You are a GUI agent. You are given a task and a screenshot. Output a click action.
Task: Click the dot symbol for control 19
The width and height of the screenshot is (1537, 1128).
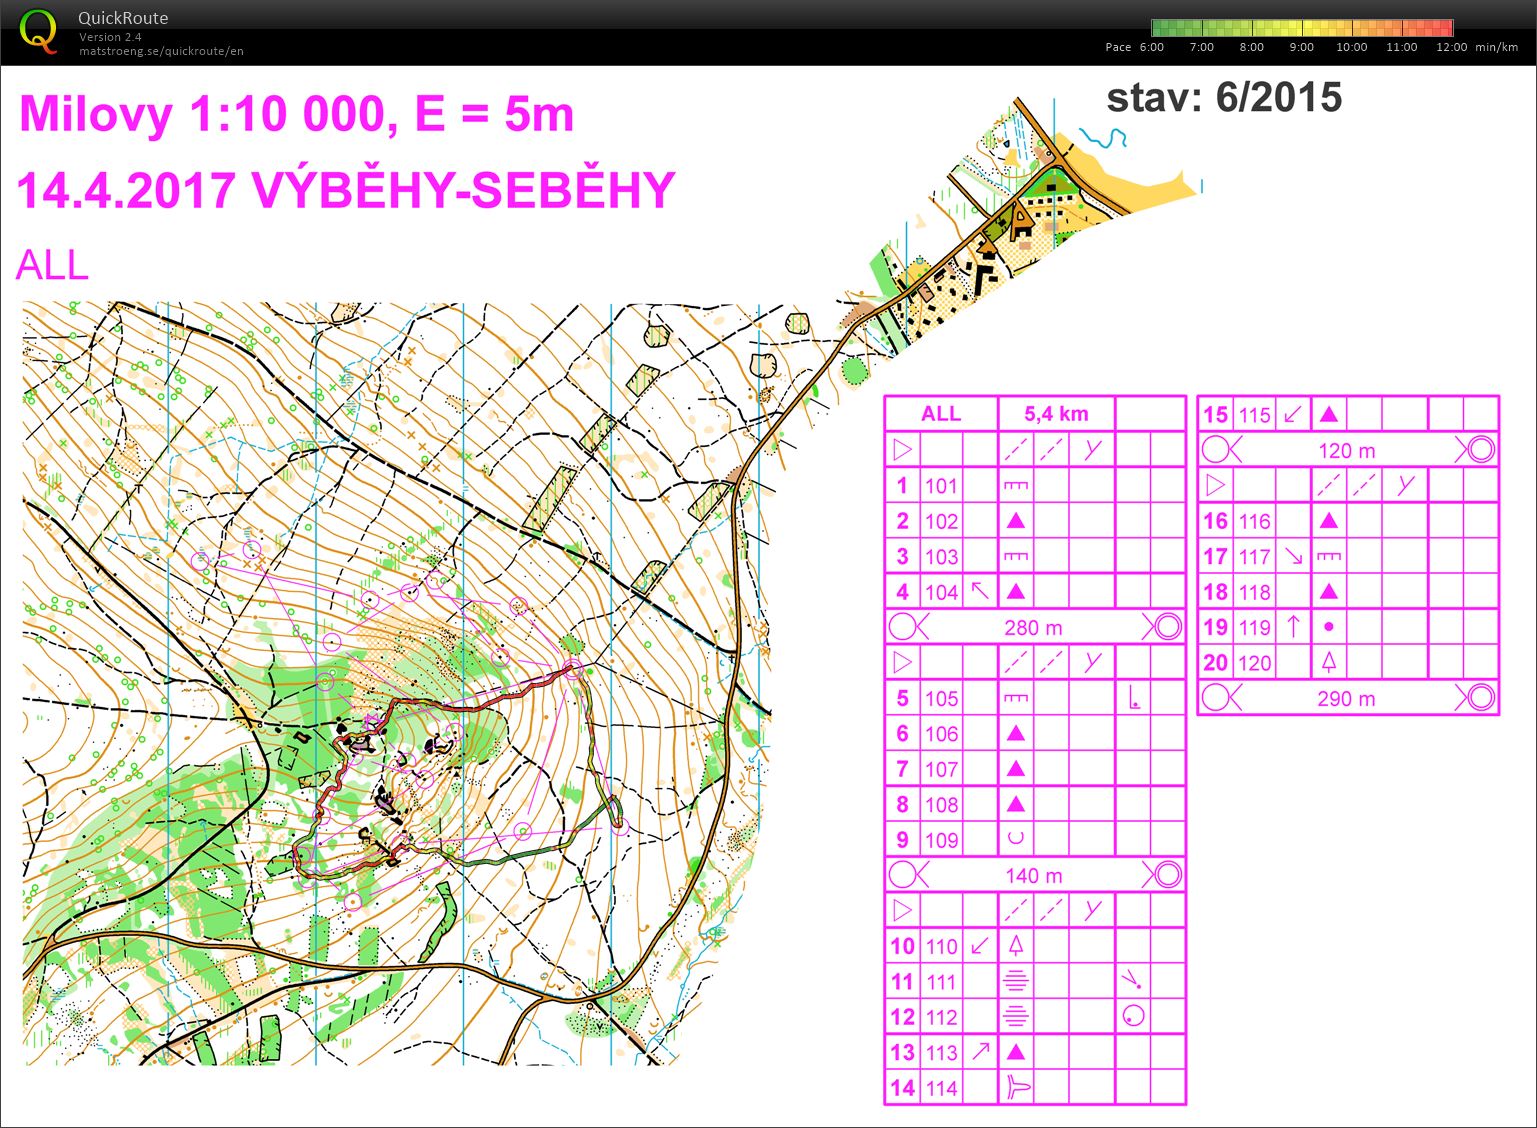coord(1328,627)
